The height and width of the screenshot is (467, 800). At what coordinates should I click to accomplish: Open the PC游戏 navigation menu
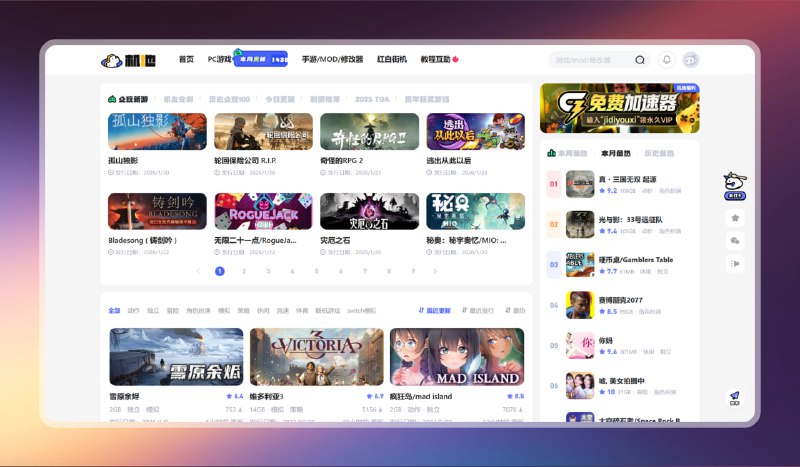pyautogui.click(x=219, y=60)
